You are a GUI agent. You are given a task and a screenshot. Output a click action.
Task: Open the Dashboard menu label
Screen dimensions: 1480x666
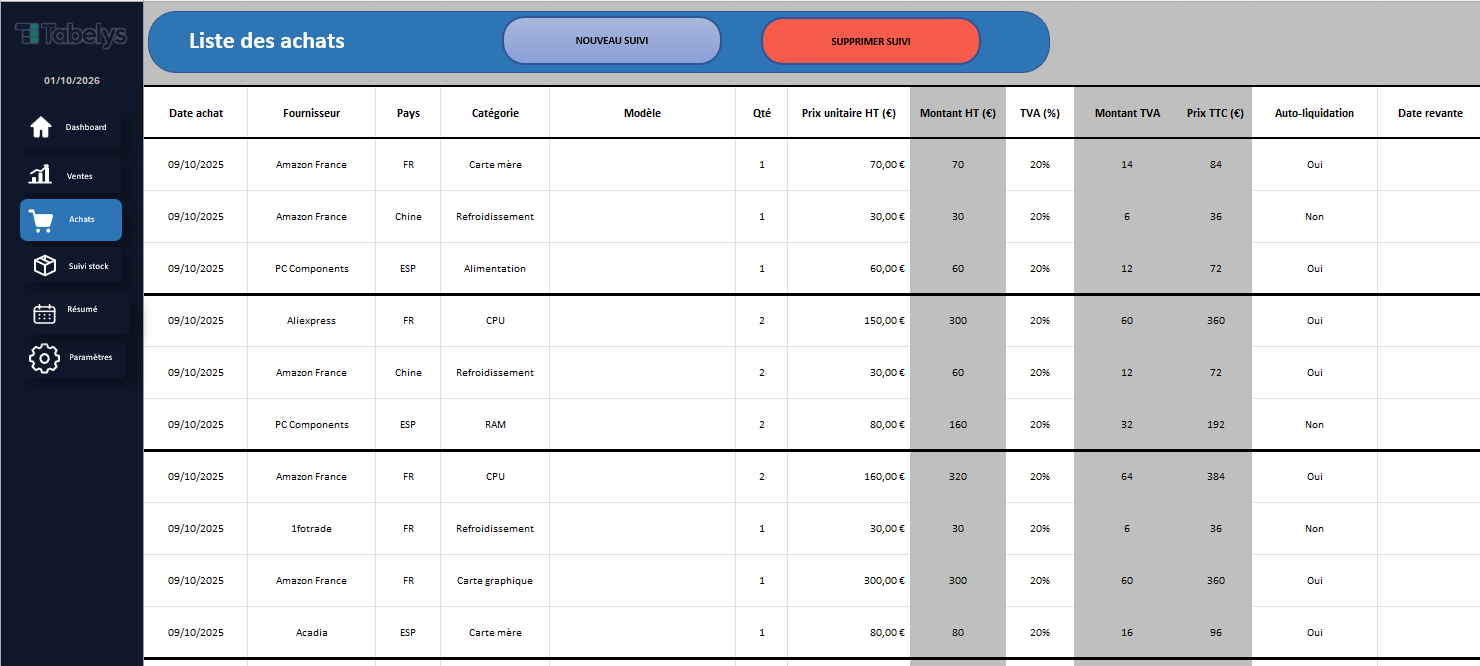[86, 128]
